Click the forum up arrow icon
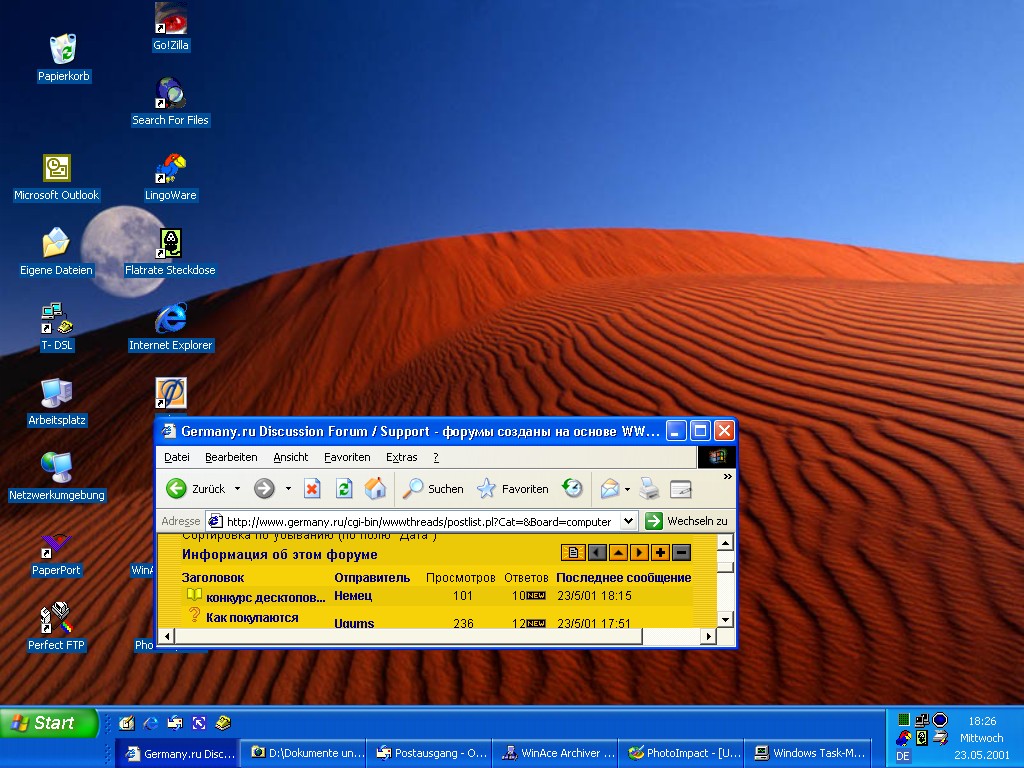Screen dimensions: 1024x768 [x=618, y=552]
